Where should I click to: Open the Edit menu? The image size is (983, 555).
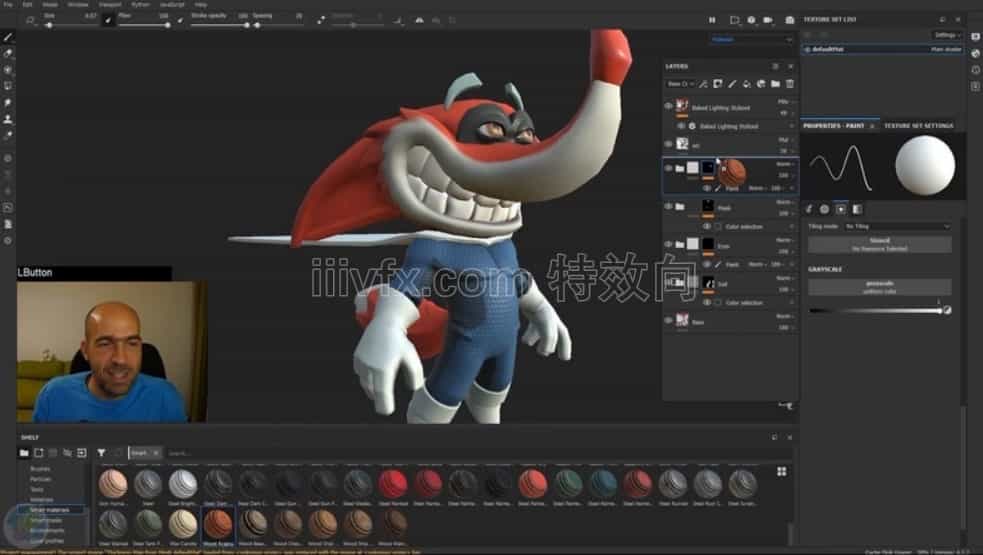28,4
